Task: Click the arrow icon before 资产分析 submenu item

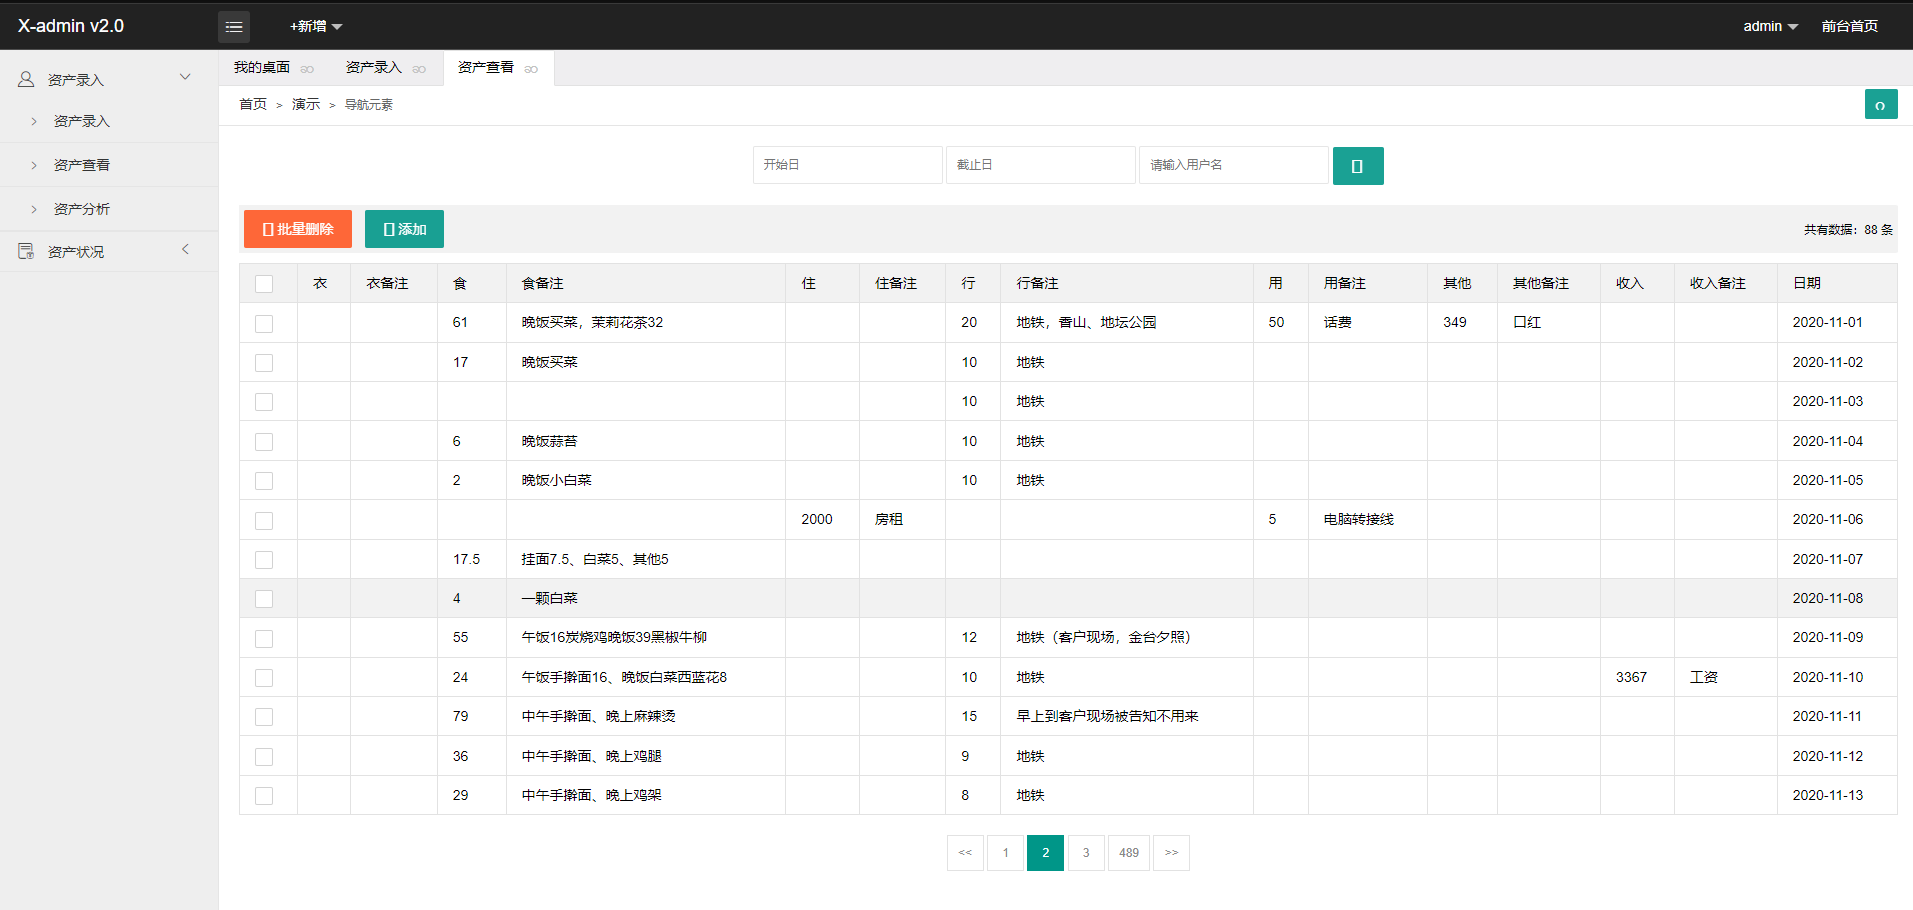Action: [34, 209]
